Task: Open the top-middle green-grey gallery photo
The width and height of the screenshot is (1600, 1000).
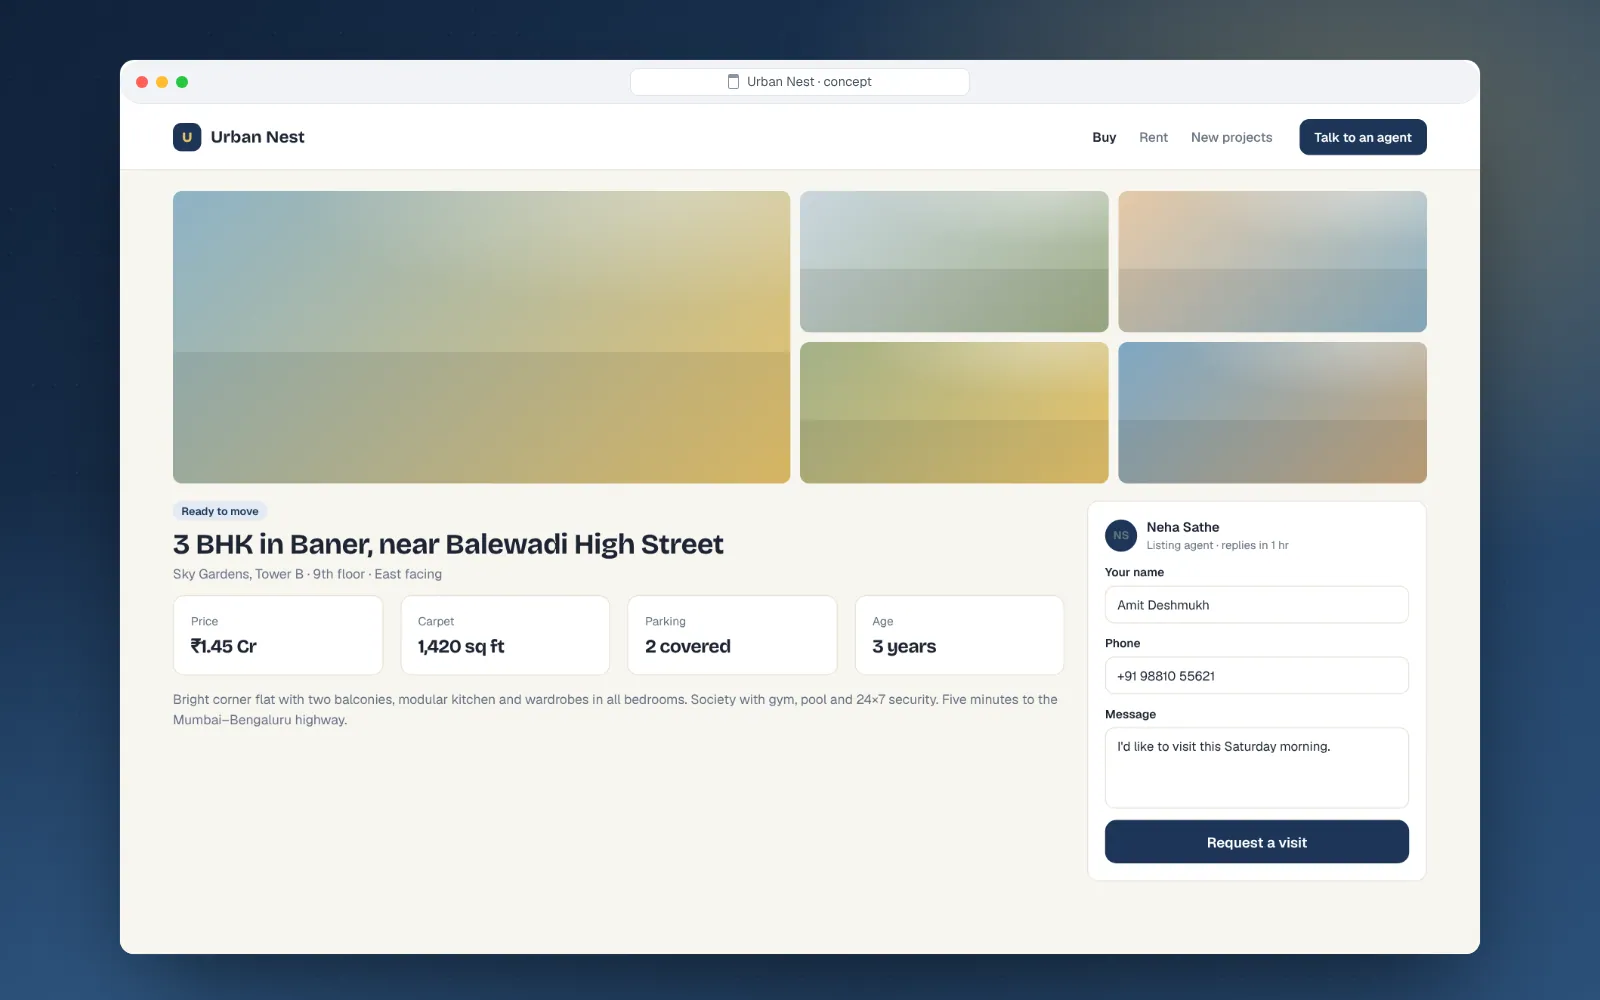Action: [954, 262]
